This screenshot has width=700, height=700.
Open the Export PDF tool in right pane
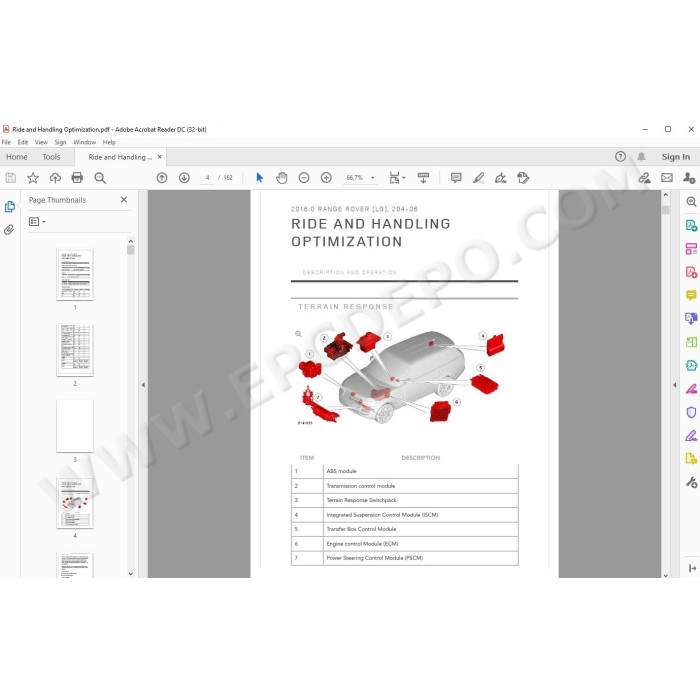pos(691,225)
